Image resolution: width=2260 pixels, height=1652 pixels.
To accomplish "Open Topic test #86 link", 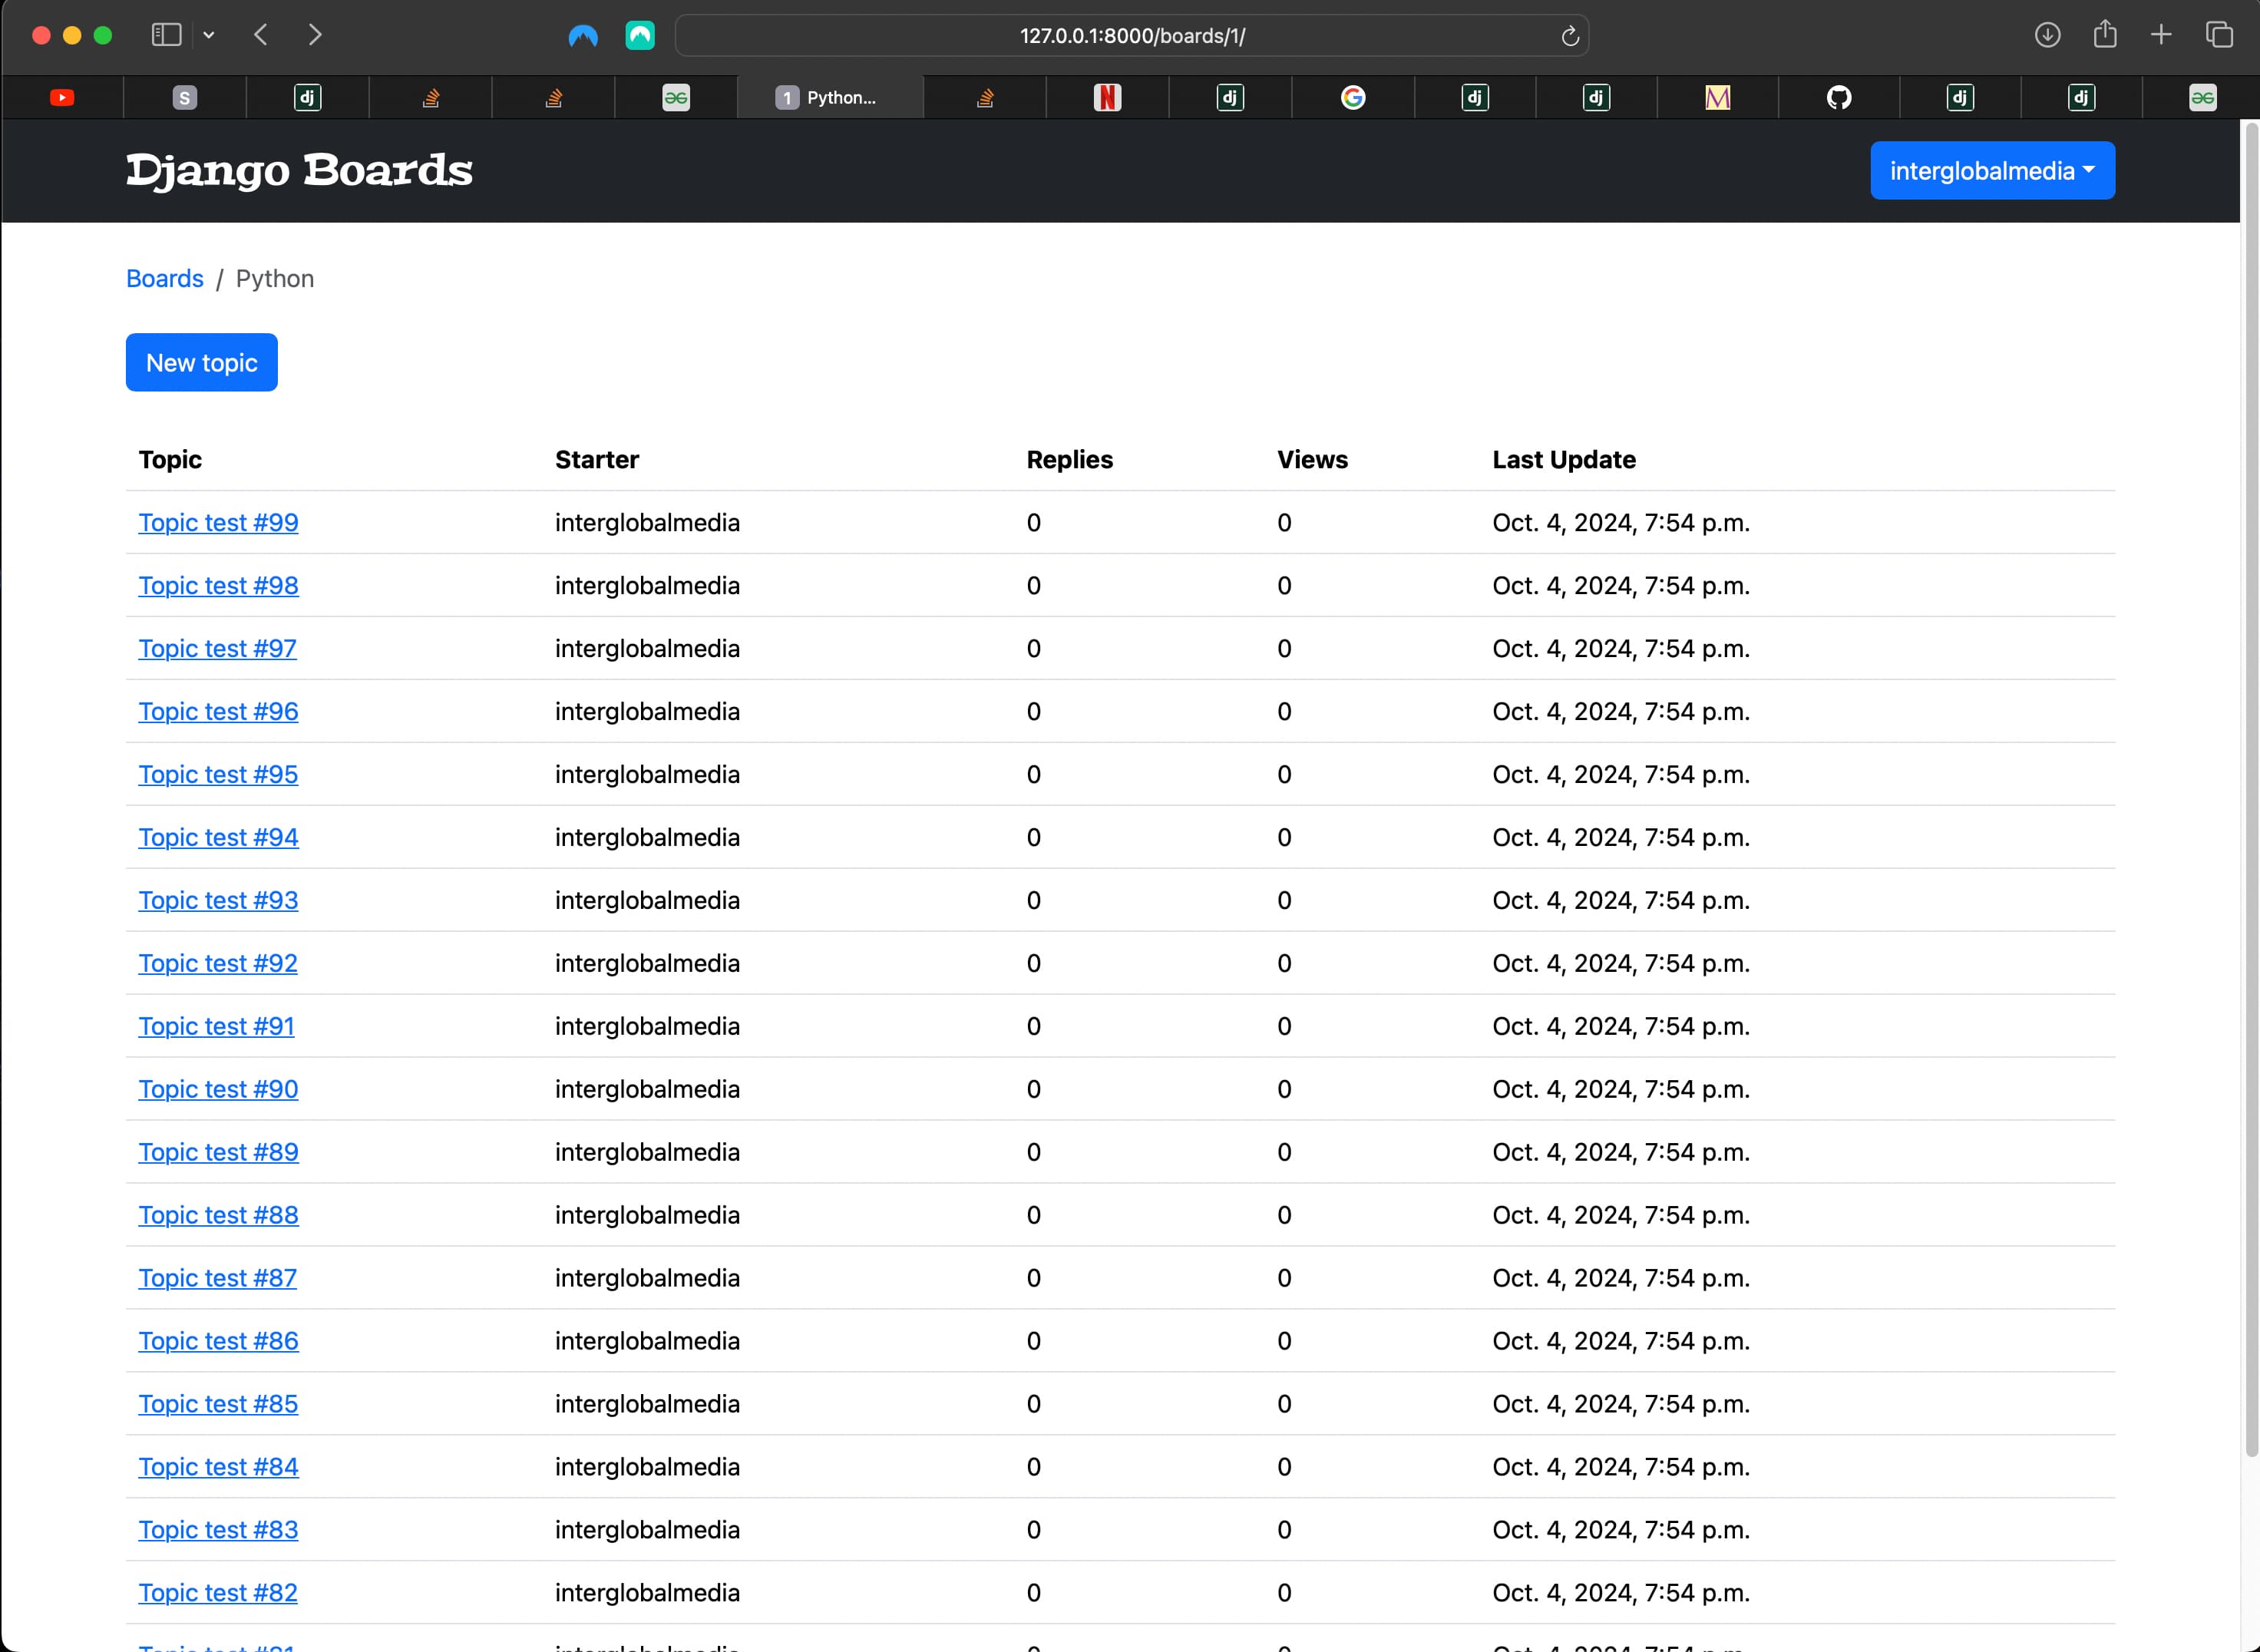I will 218,1342.
